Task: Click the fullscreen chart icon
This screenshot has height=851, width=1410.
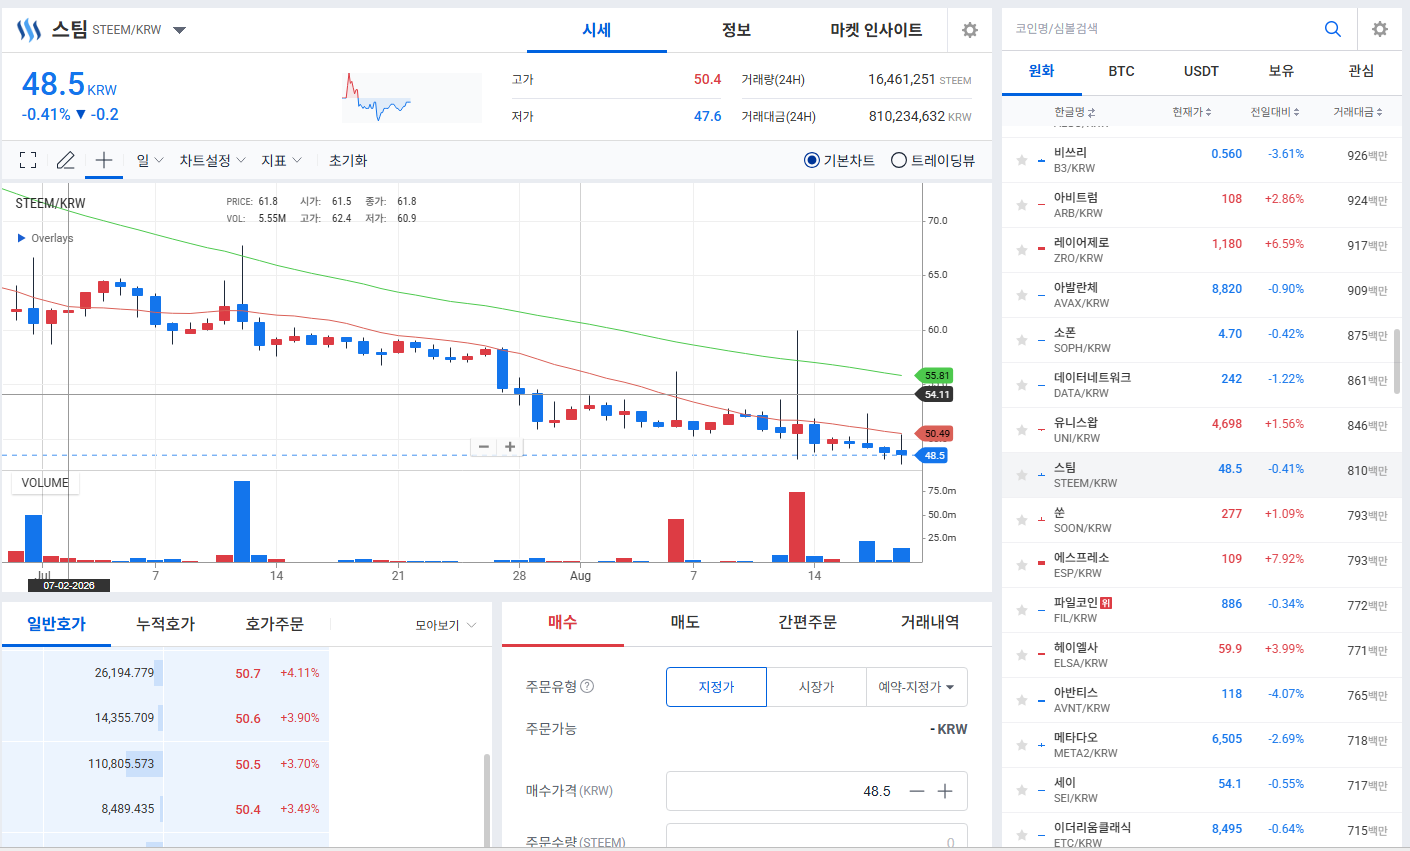Action: coord(28,160)
